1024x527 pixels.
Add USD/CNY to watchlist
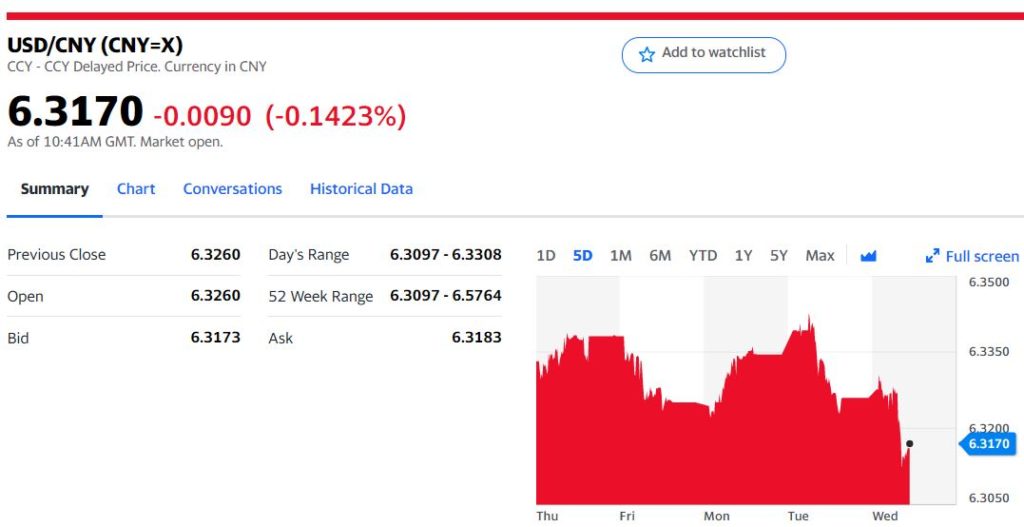[703, 54]
